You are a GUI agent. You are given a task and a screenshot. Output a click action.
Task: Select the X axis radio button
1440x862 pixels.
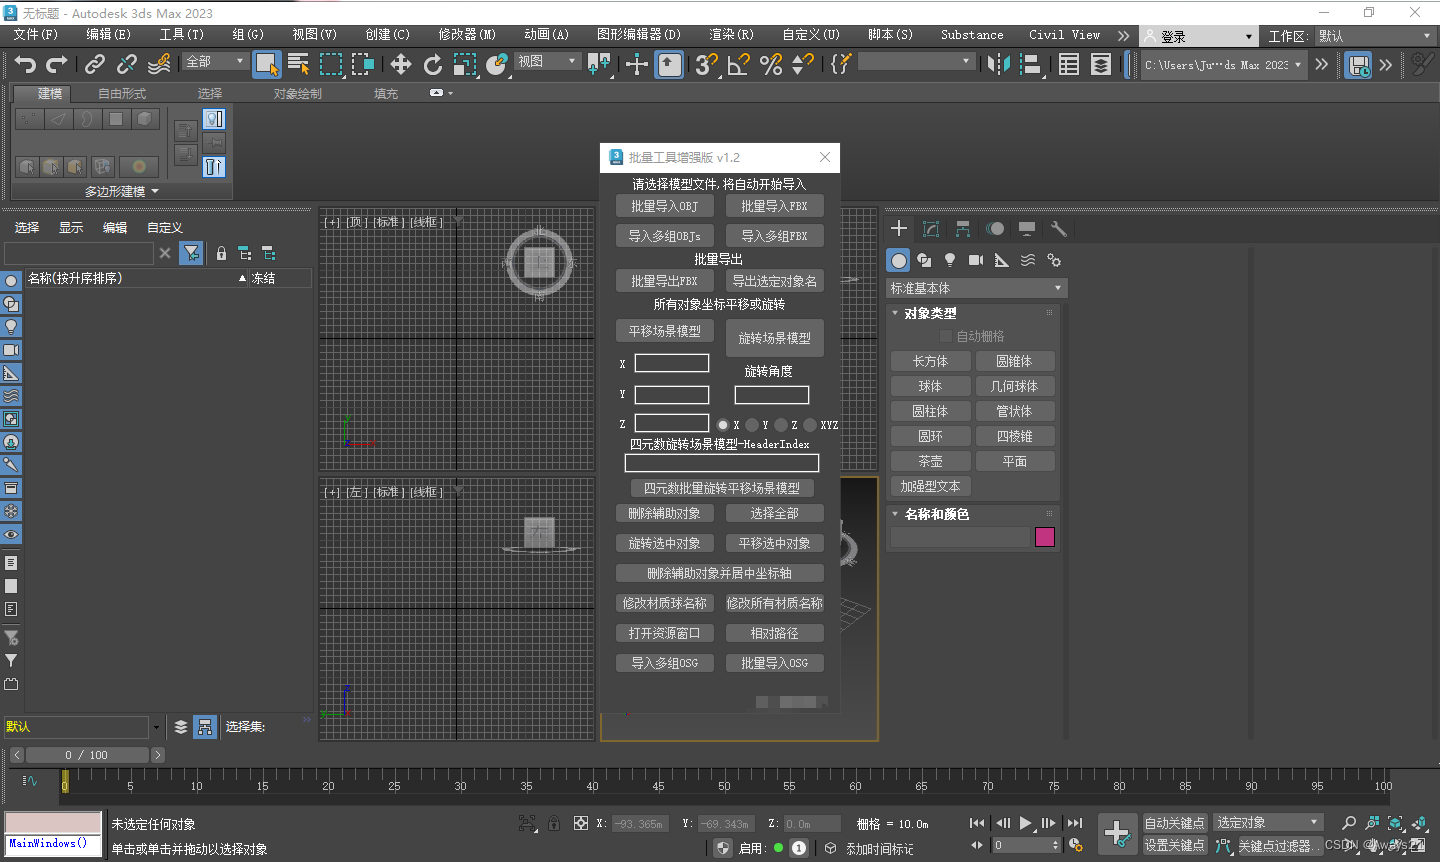point(723,425)
